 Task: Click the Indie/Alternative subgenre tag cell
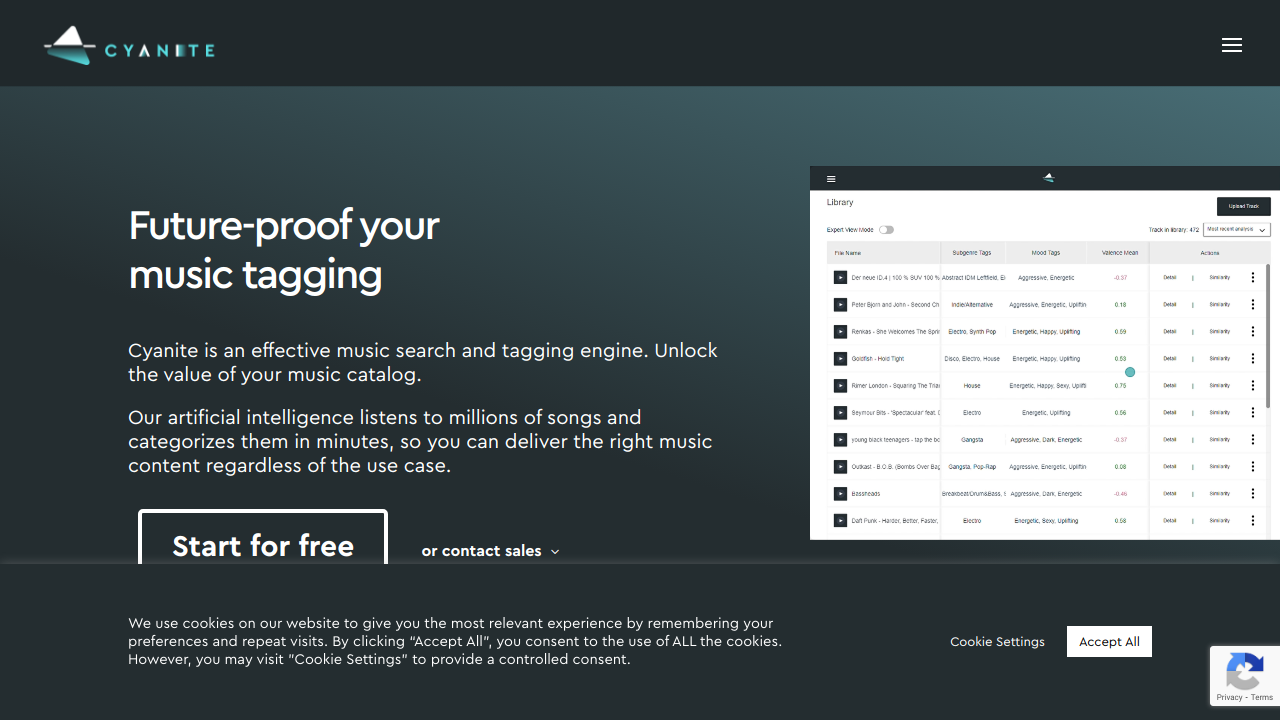coord(972,304)
